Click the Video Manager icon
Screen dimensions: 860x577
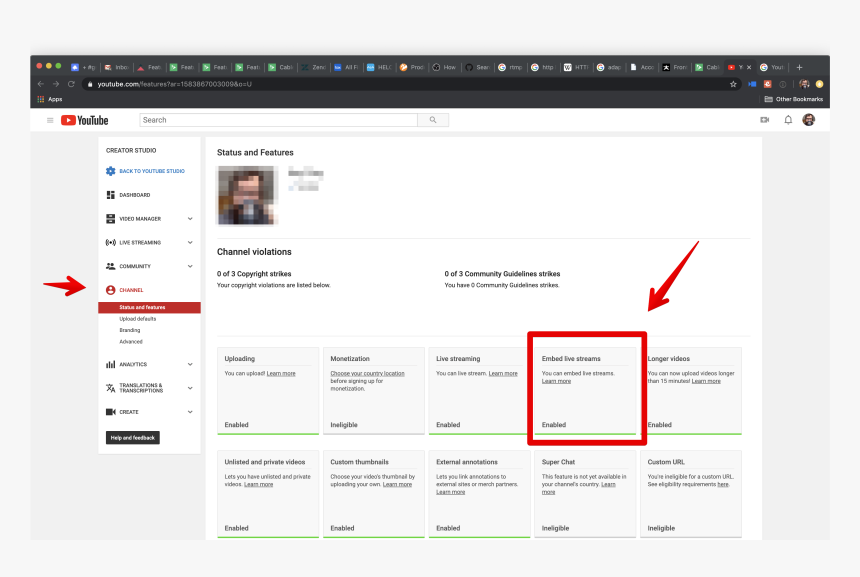click(x=111, y=218)
